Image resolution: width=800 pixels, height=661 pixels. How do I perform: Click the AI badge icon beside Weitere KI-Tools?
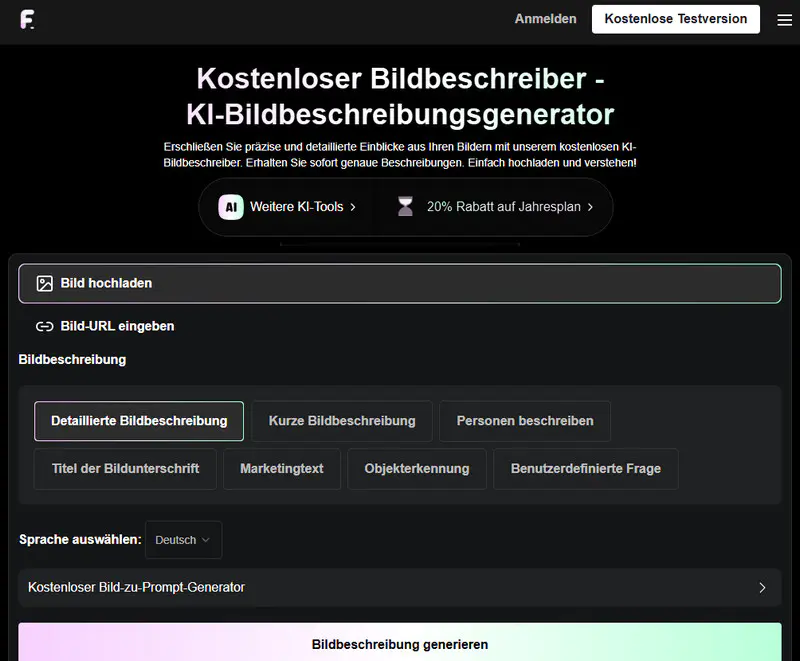231,207
